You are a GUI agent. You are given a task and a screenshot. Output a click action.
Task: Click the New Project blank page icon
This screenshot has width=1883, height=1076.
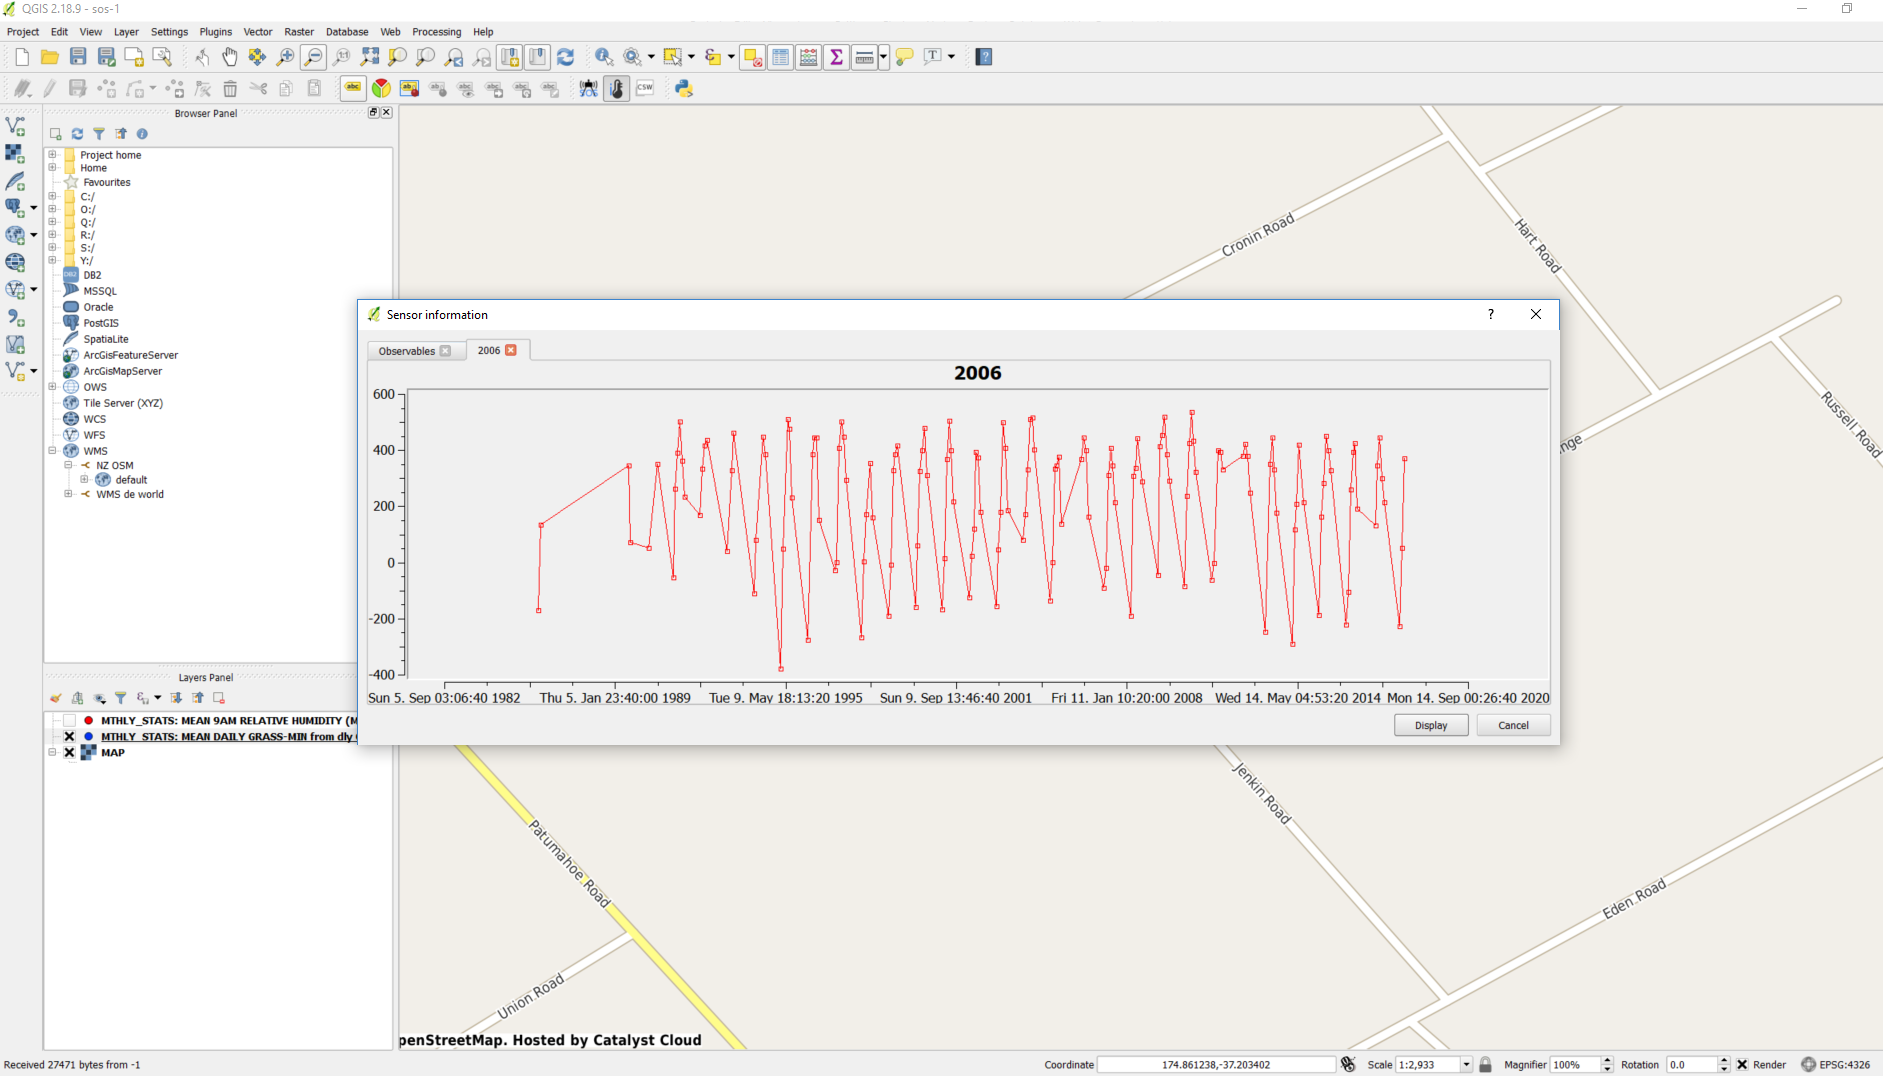(x=22, y=57)
